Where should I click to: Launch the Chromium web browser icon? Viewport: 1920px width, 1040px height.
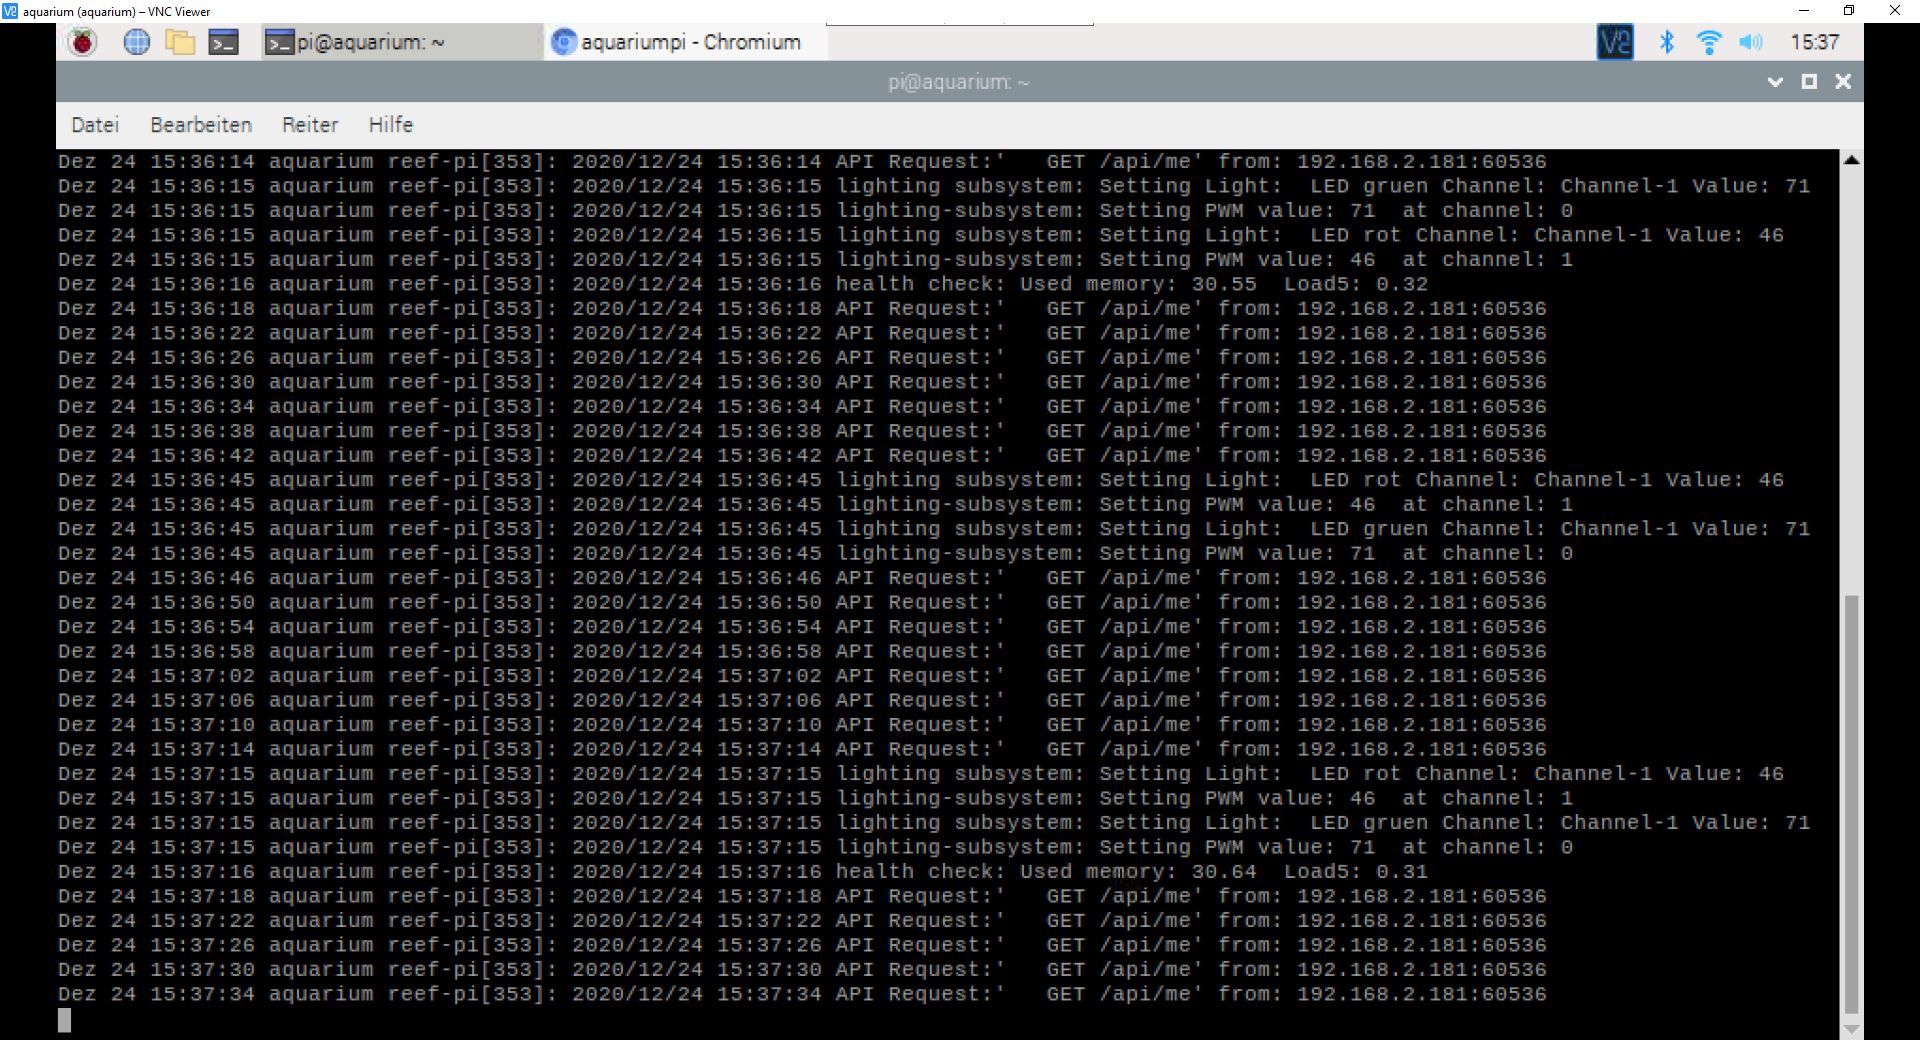[x=136, y=42]
